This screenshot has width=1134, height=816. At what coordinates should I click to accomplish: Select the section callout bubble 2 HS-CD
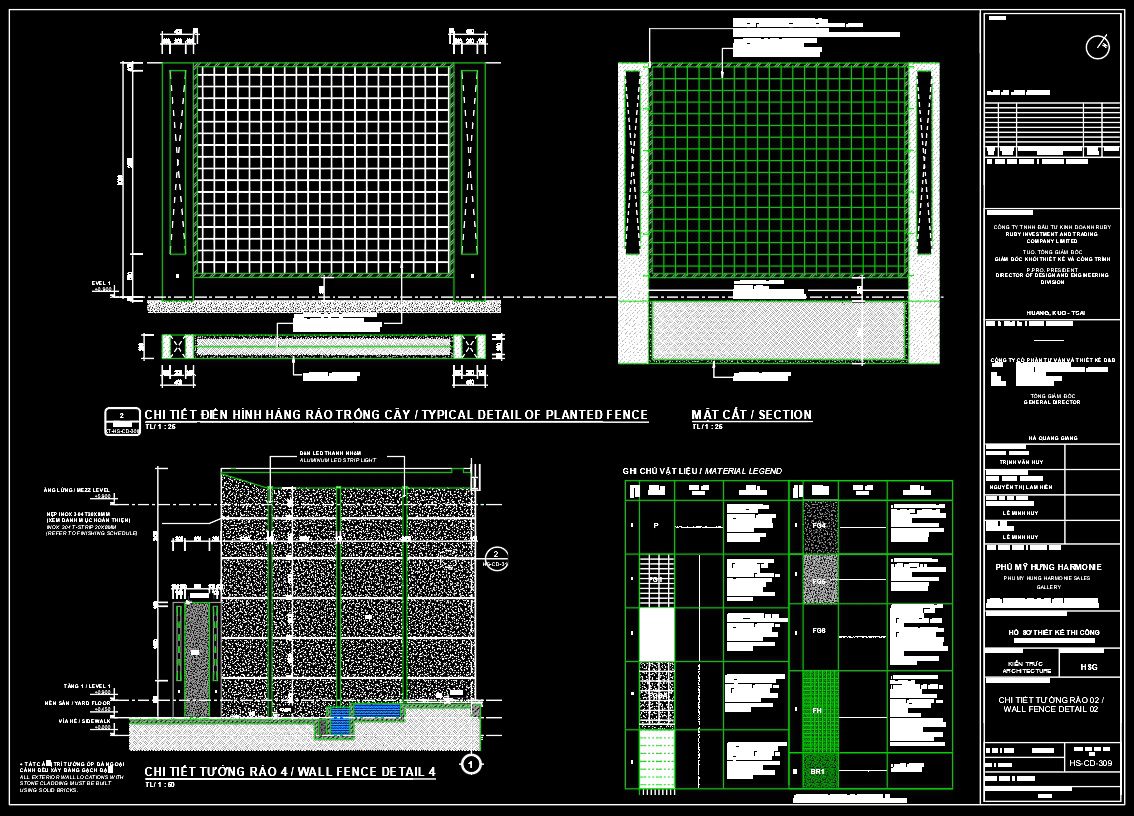494,558
